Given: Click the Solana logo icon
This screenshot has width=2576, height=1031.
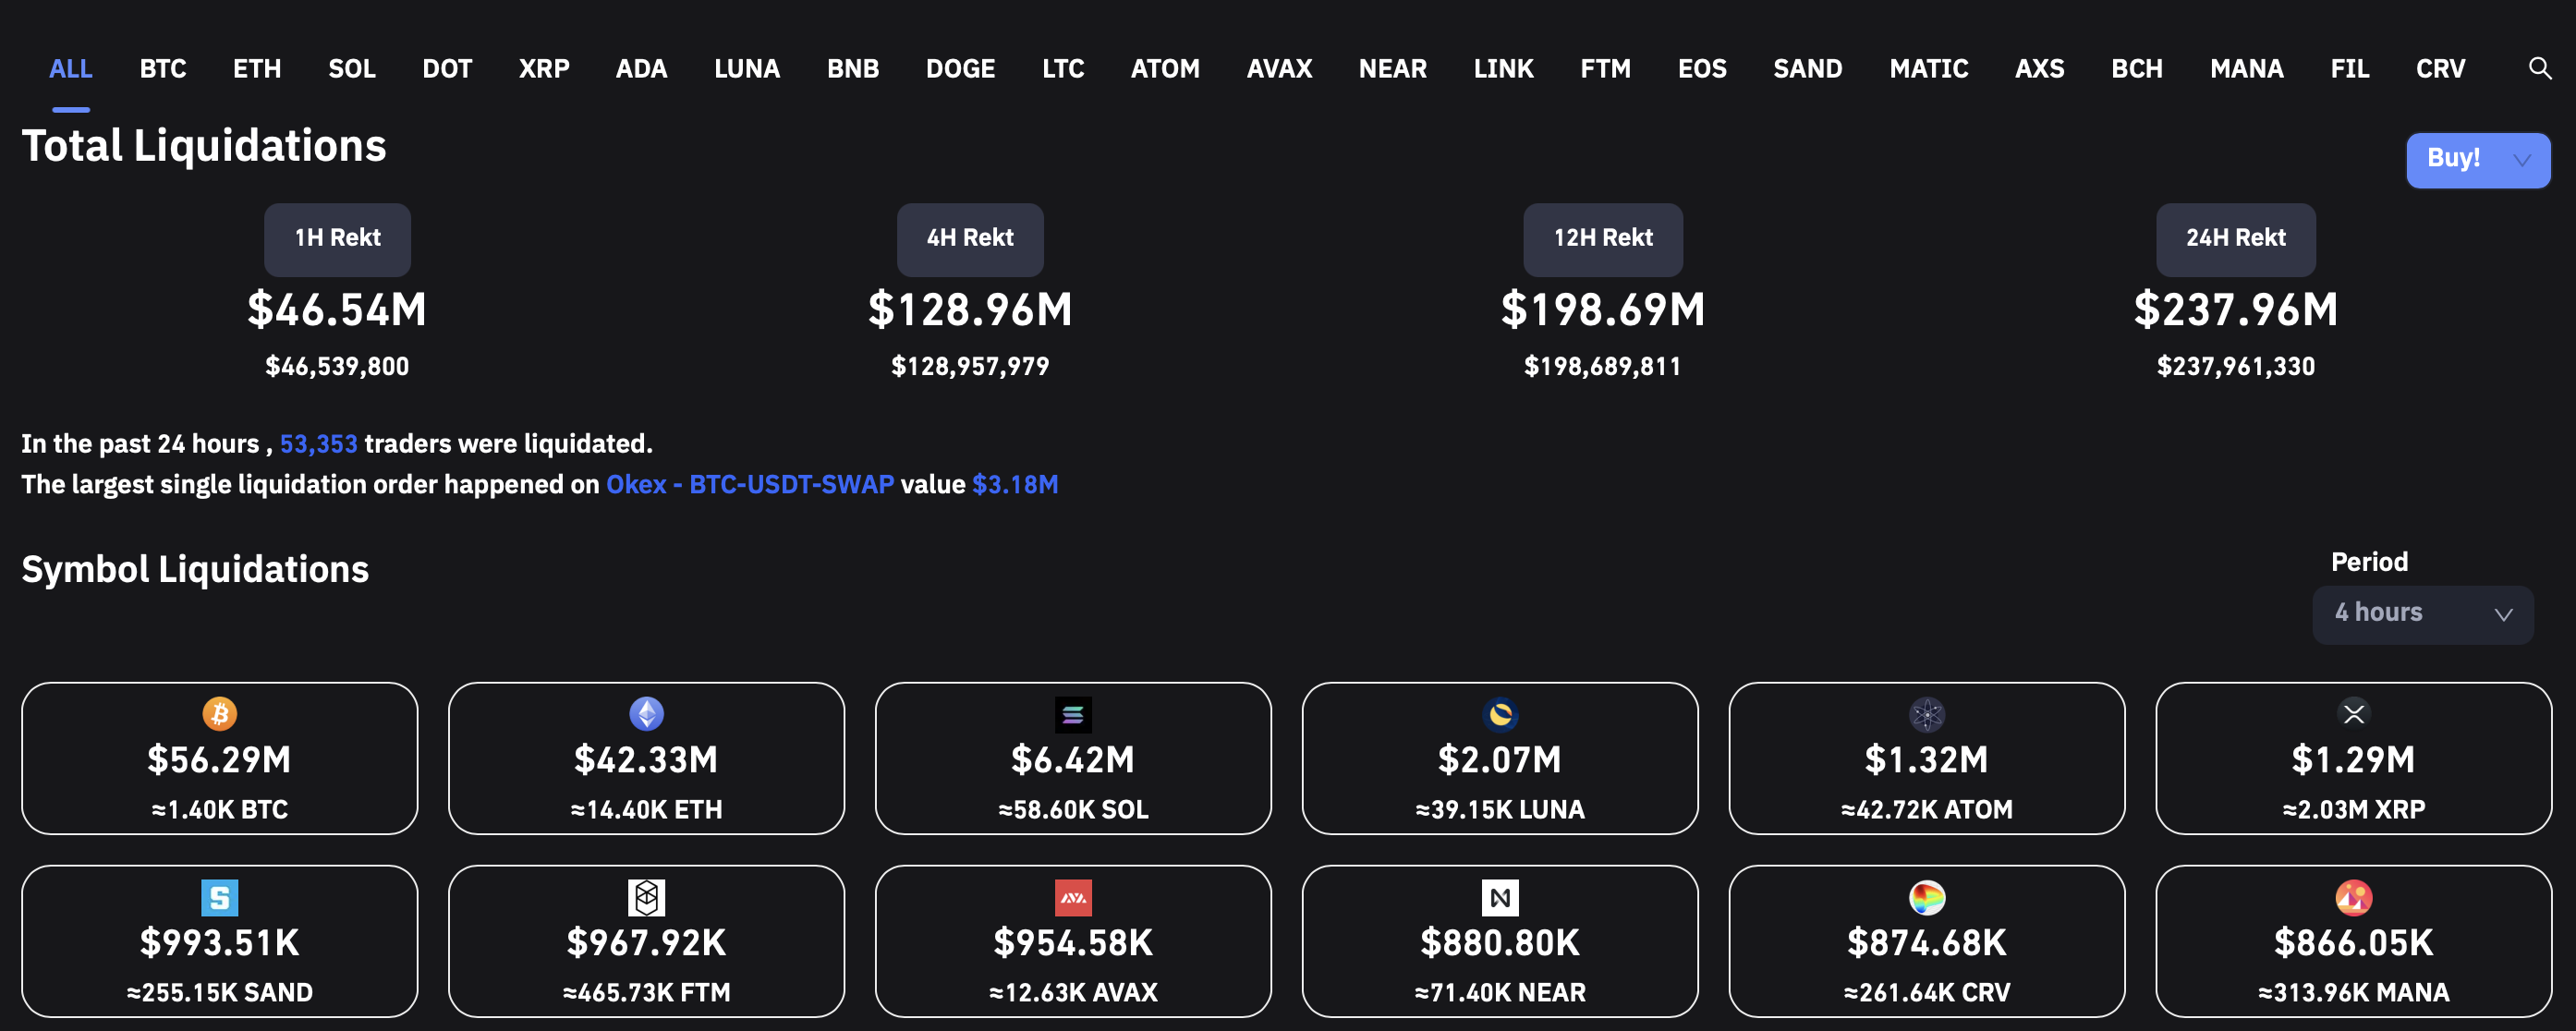Looking at the screenshot, I should [x=1073, y=714].
